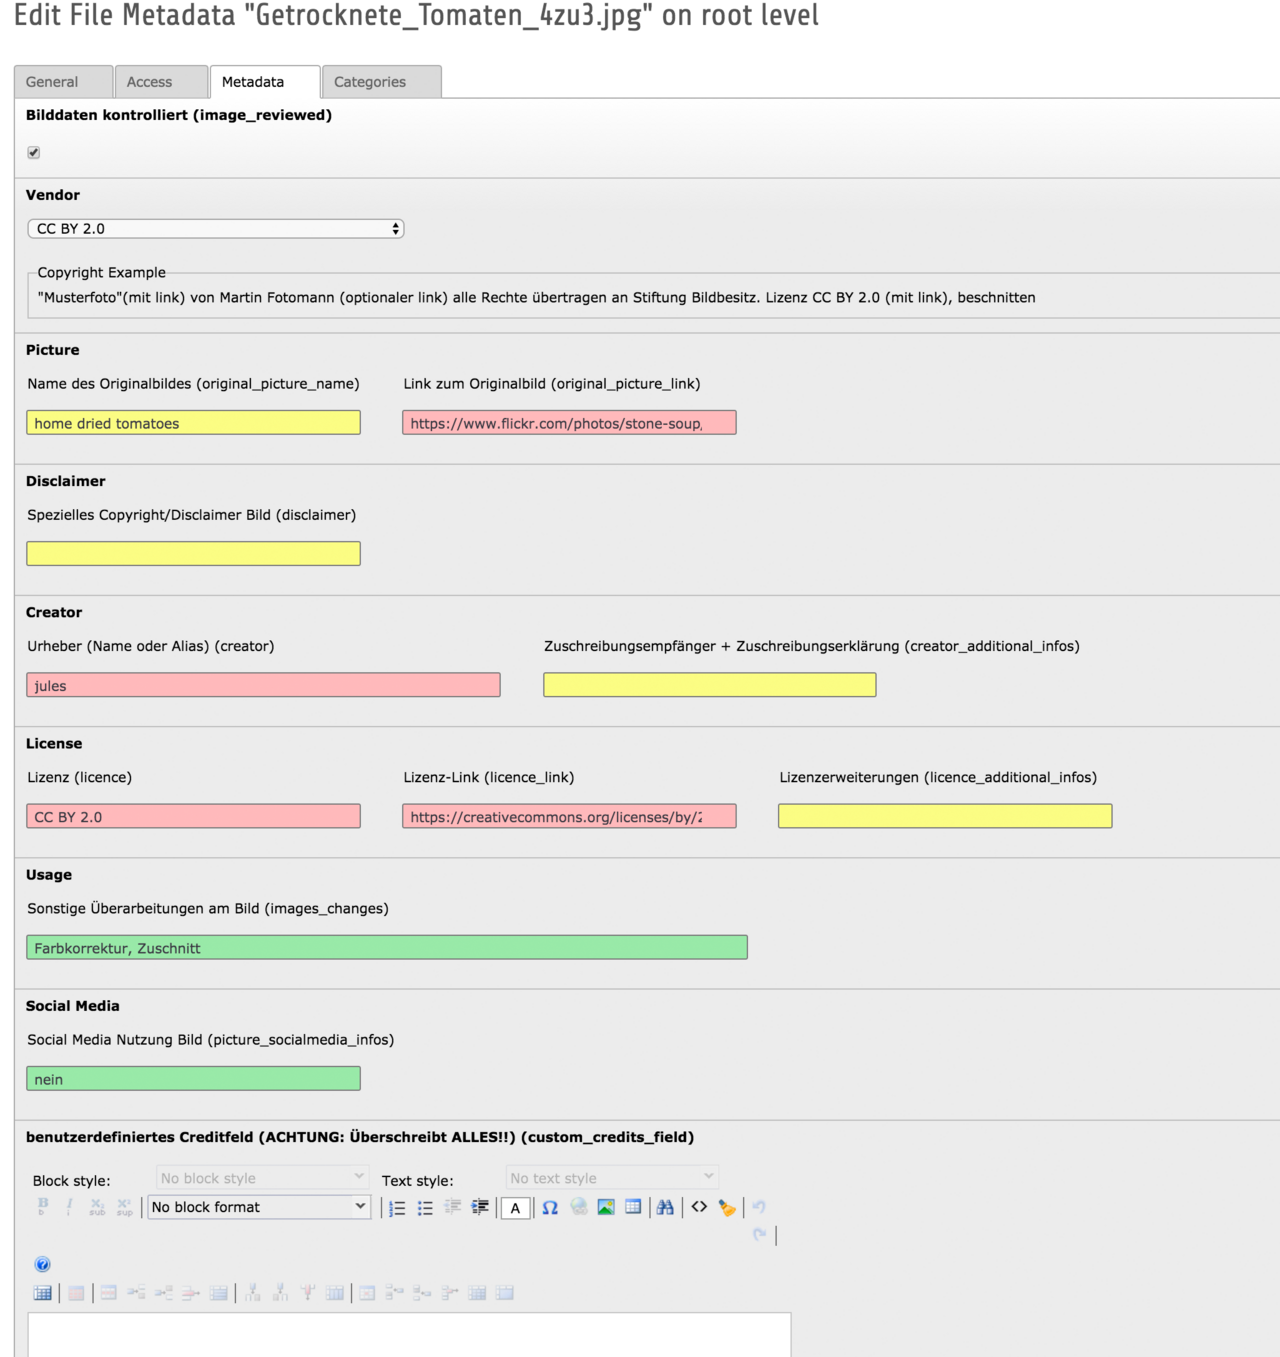Click the Bold formatting icon
This screenshot has width=1280, height=1357.
[x=43, y=1206]
